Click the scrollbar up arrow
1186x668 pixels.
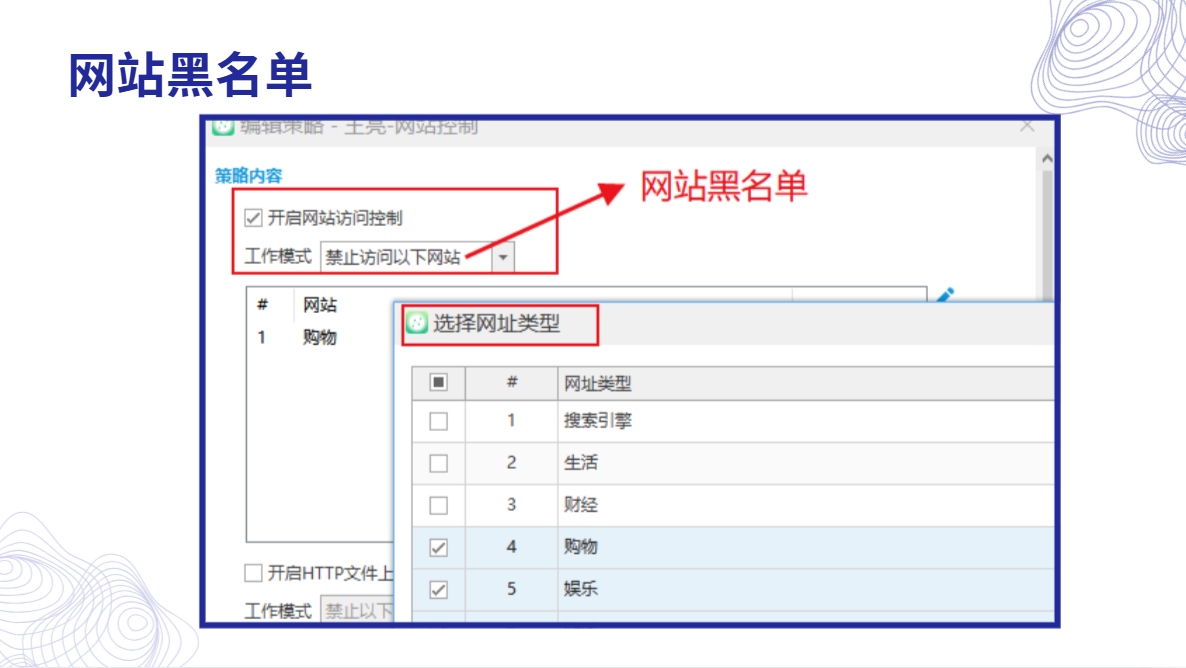click(1047, 159)
